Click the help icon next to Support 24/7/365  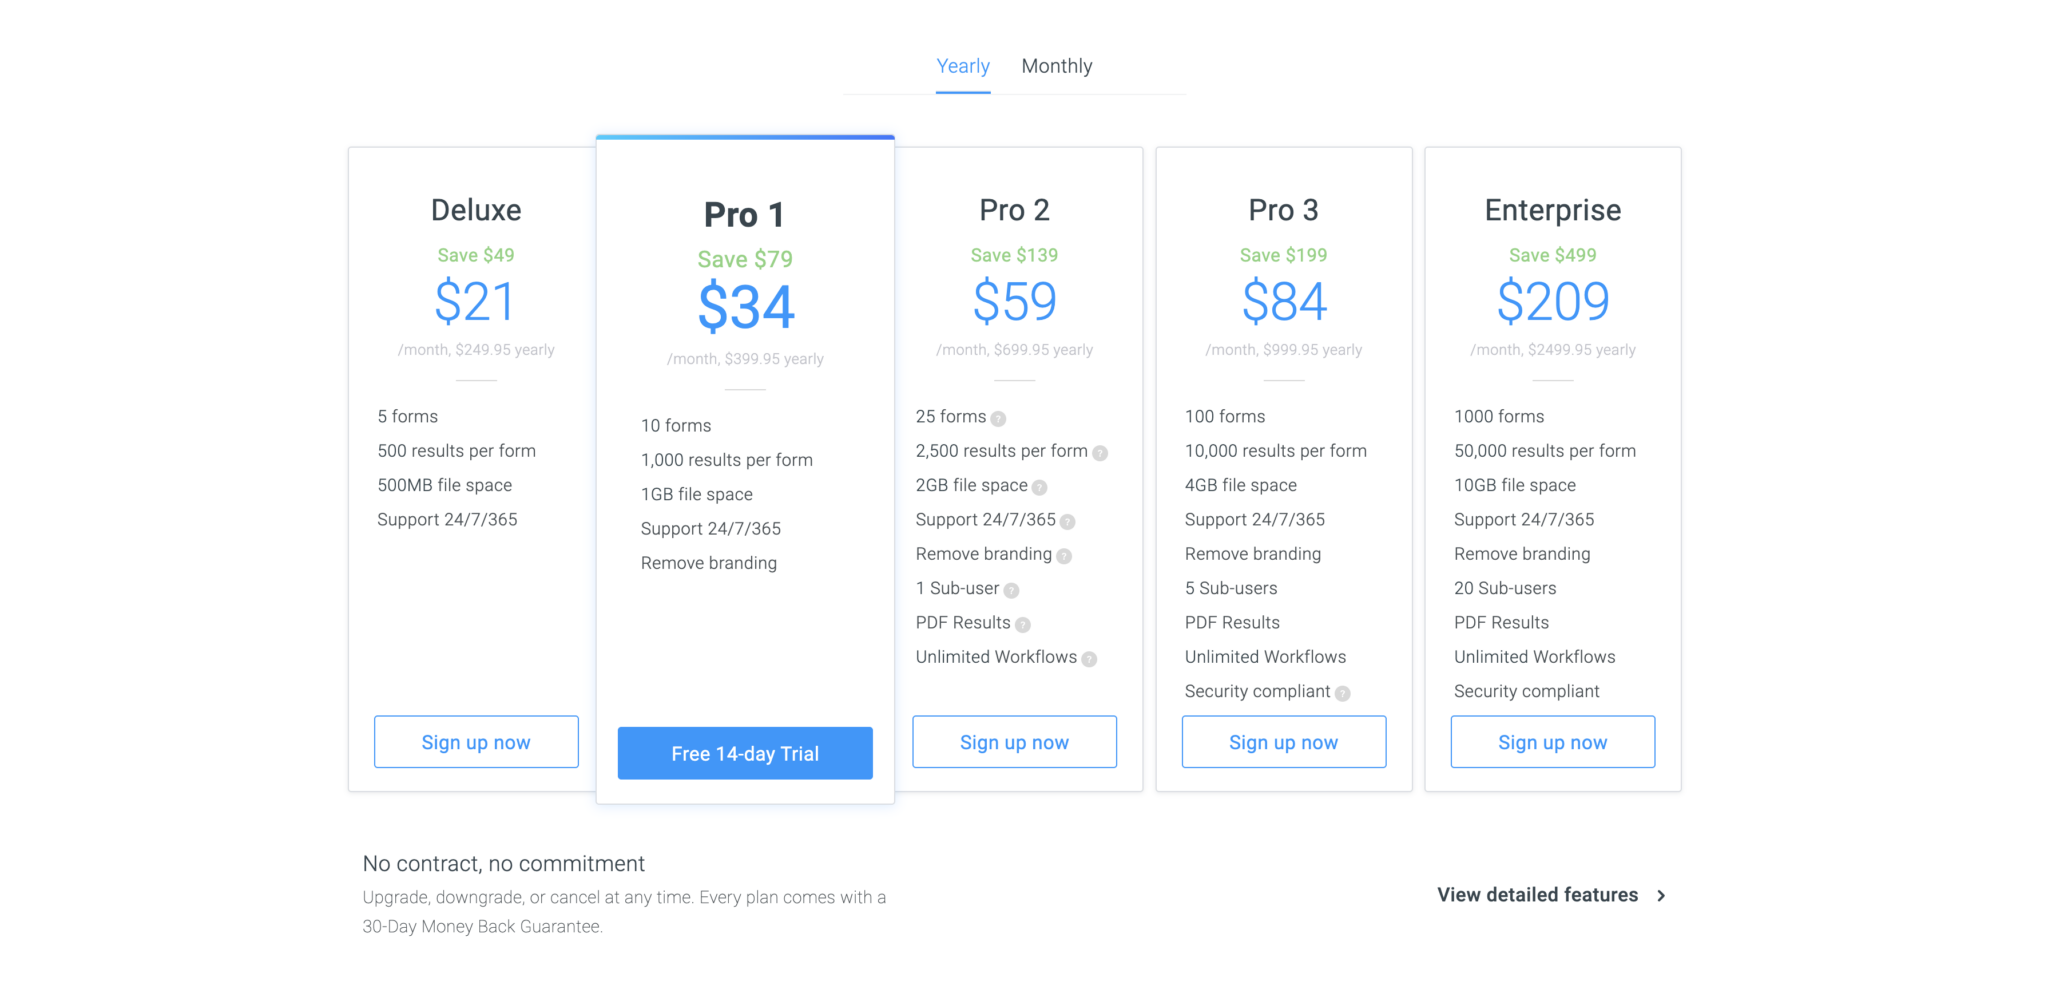click(x=1068, y=521)
